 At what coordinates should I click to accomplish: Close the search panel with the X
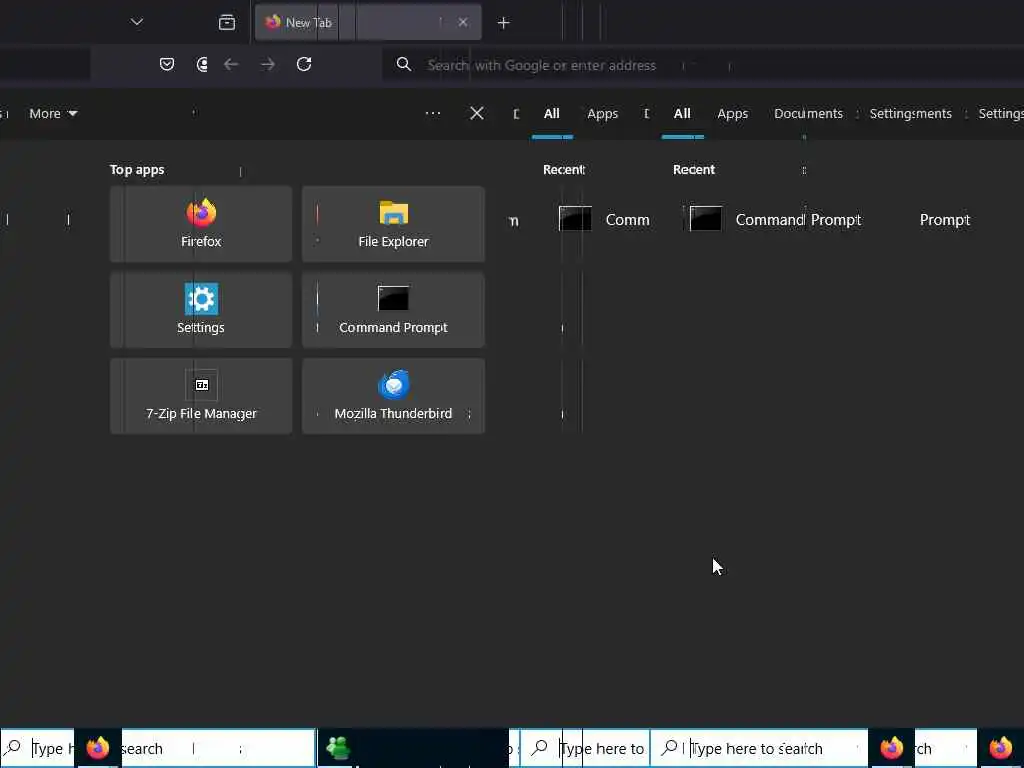click(x=477, y=113)
